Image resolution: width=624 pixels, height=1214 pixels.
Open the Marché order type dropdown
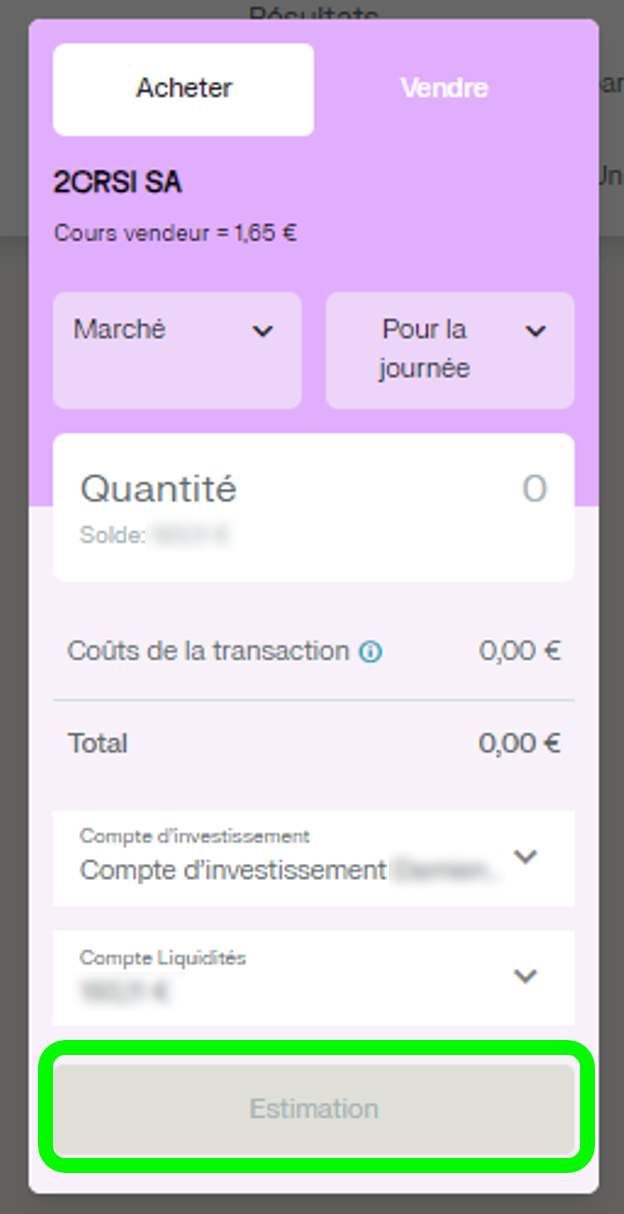pyautogui.click(x=177, y=350)
